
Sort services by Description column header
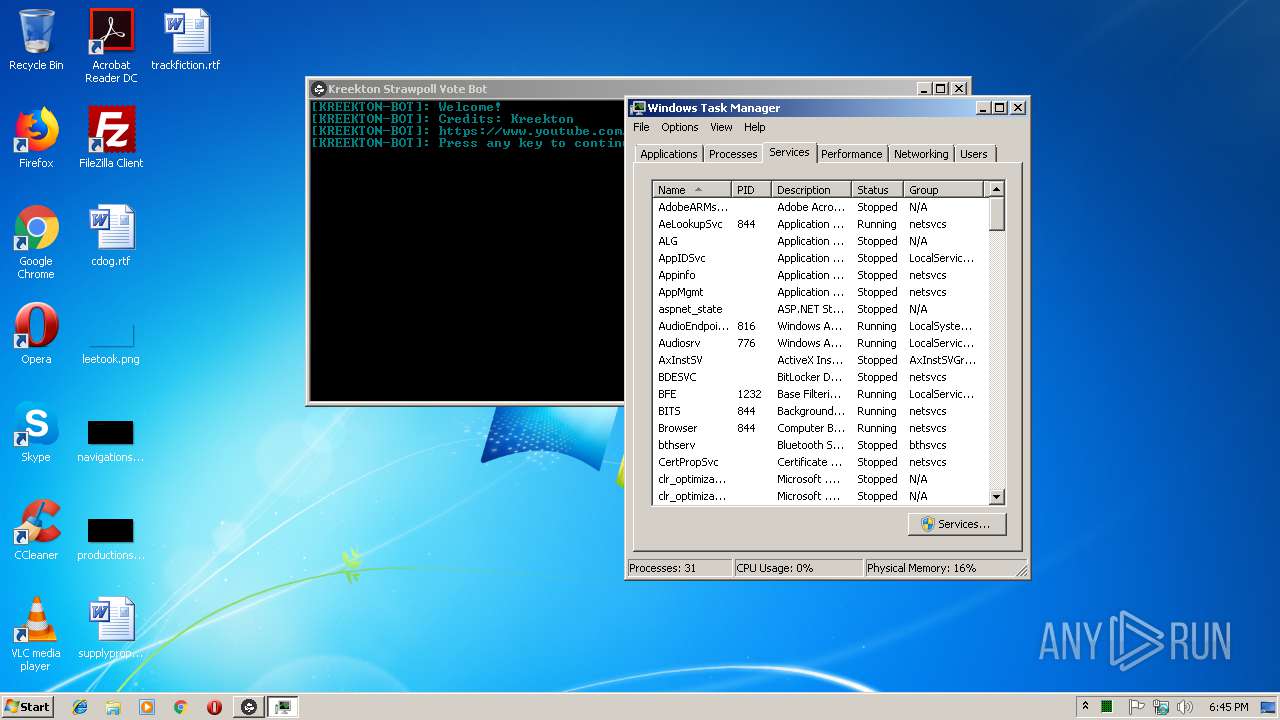point(811,189)
